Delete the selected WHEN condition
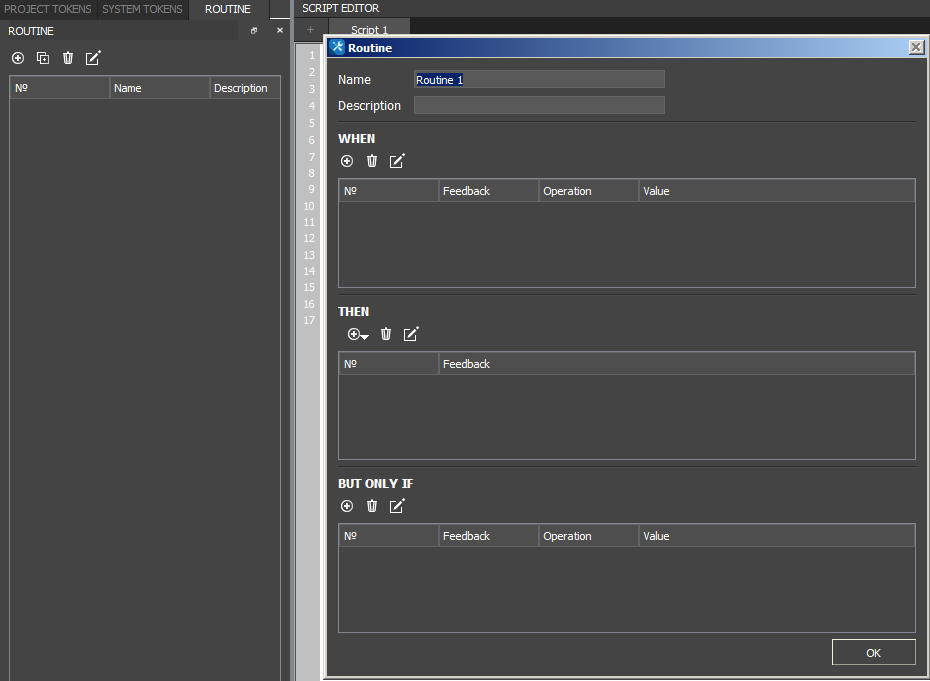 [372, 161]
